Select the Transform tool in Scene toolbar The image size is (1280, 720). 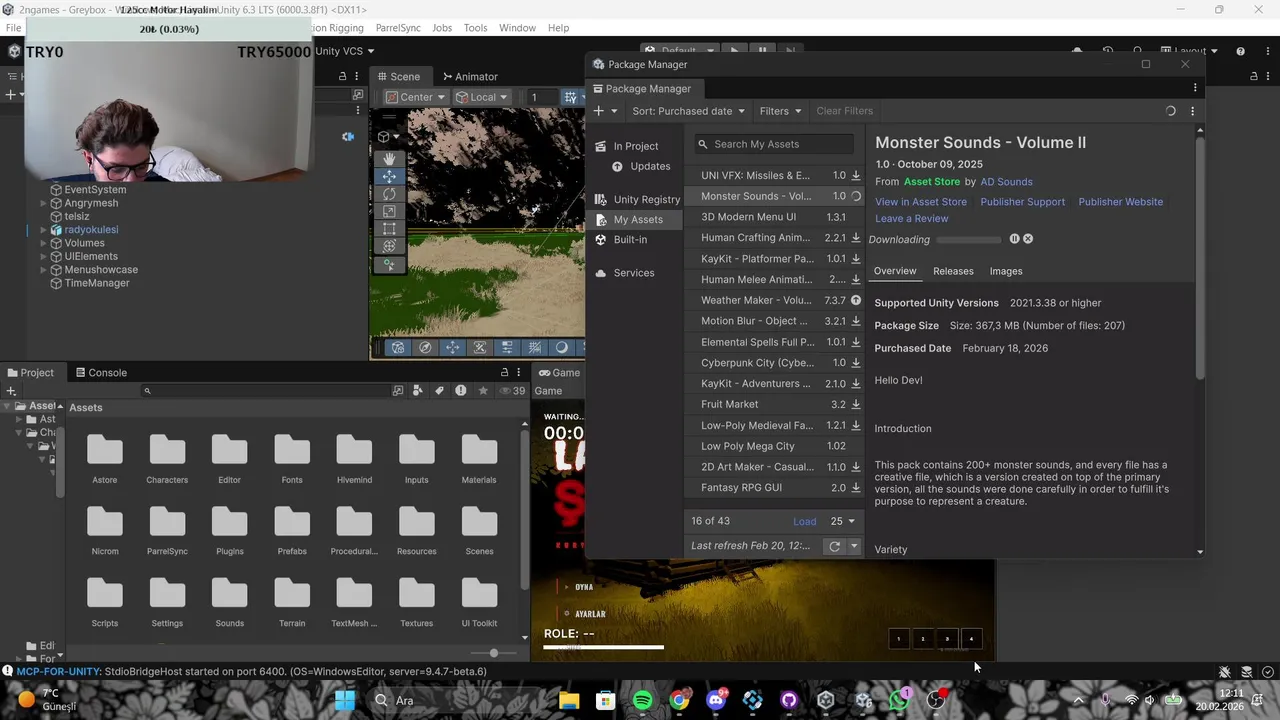click(x=389, y=246)
